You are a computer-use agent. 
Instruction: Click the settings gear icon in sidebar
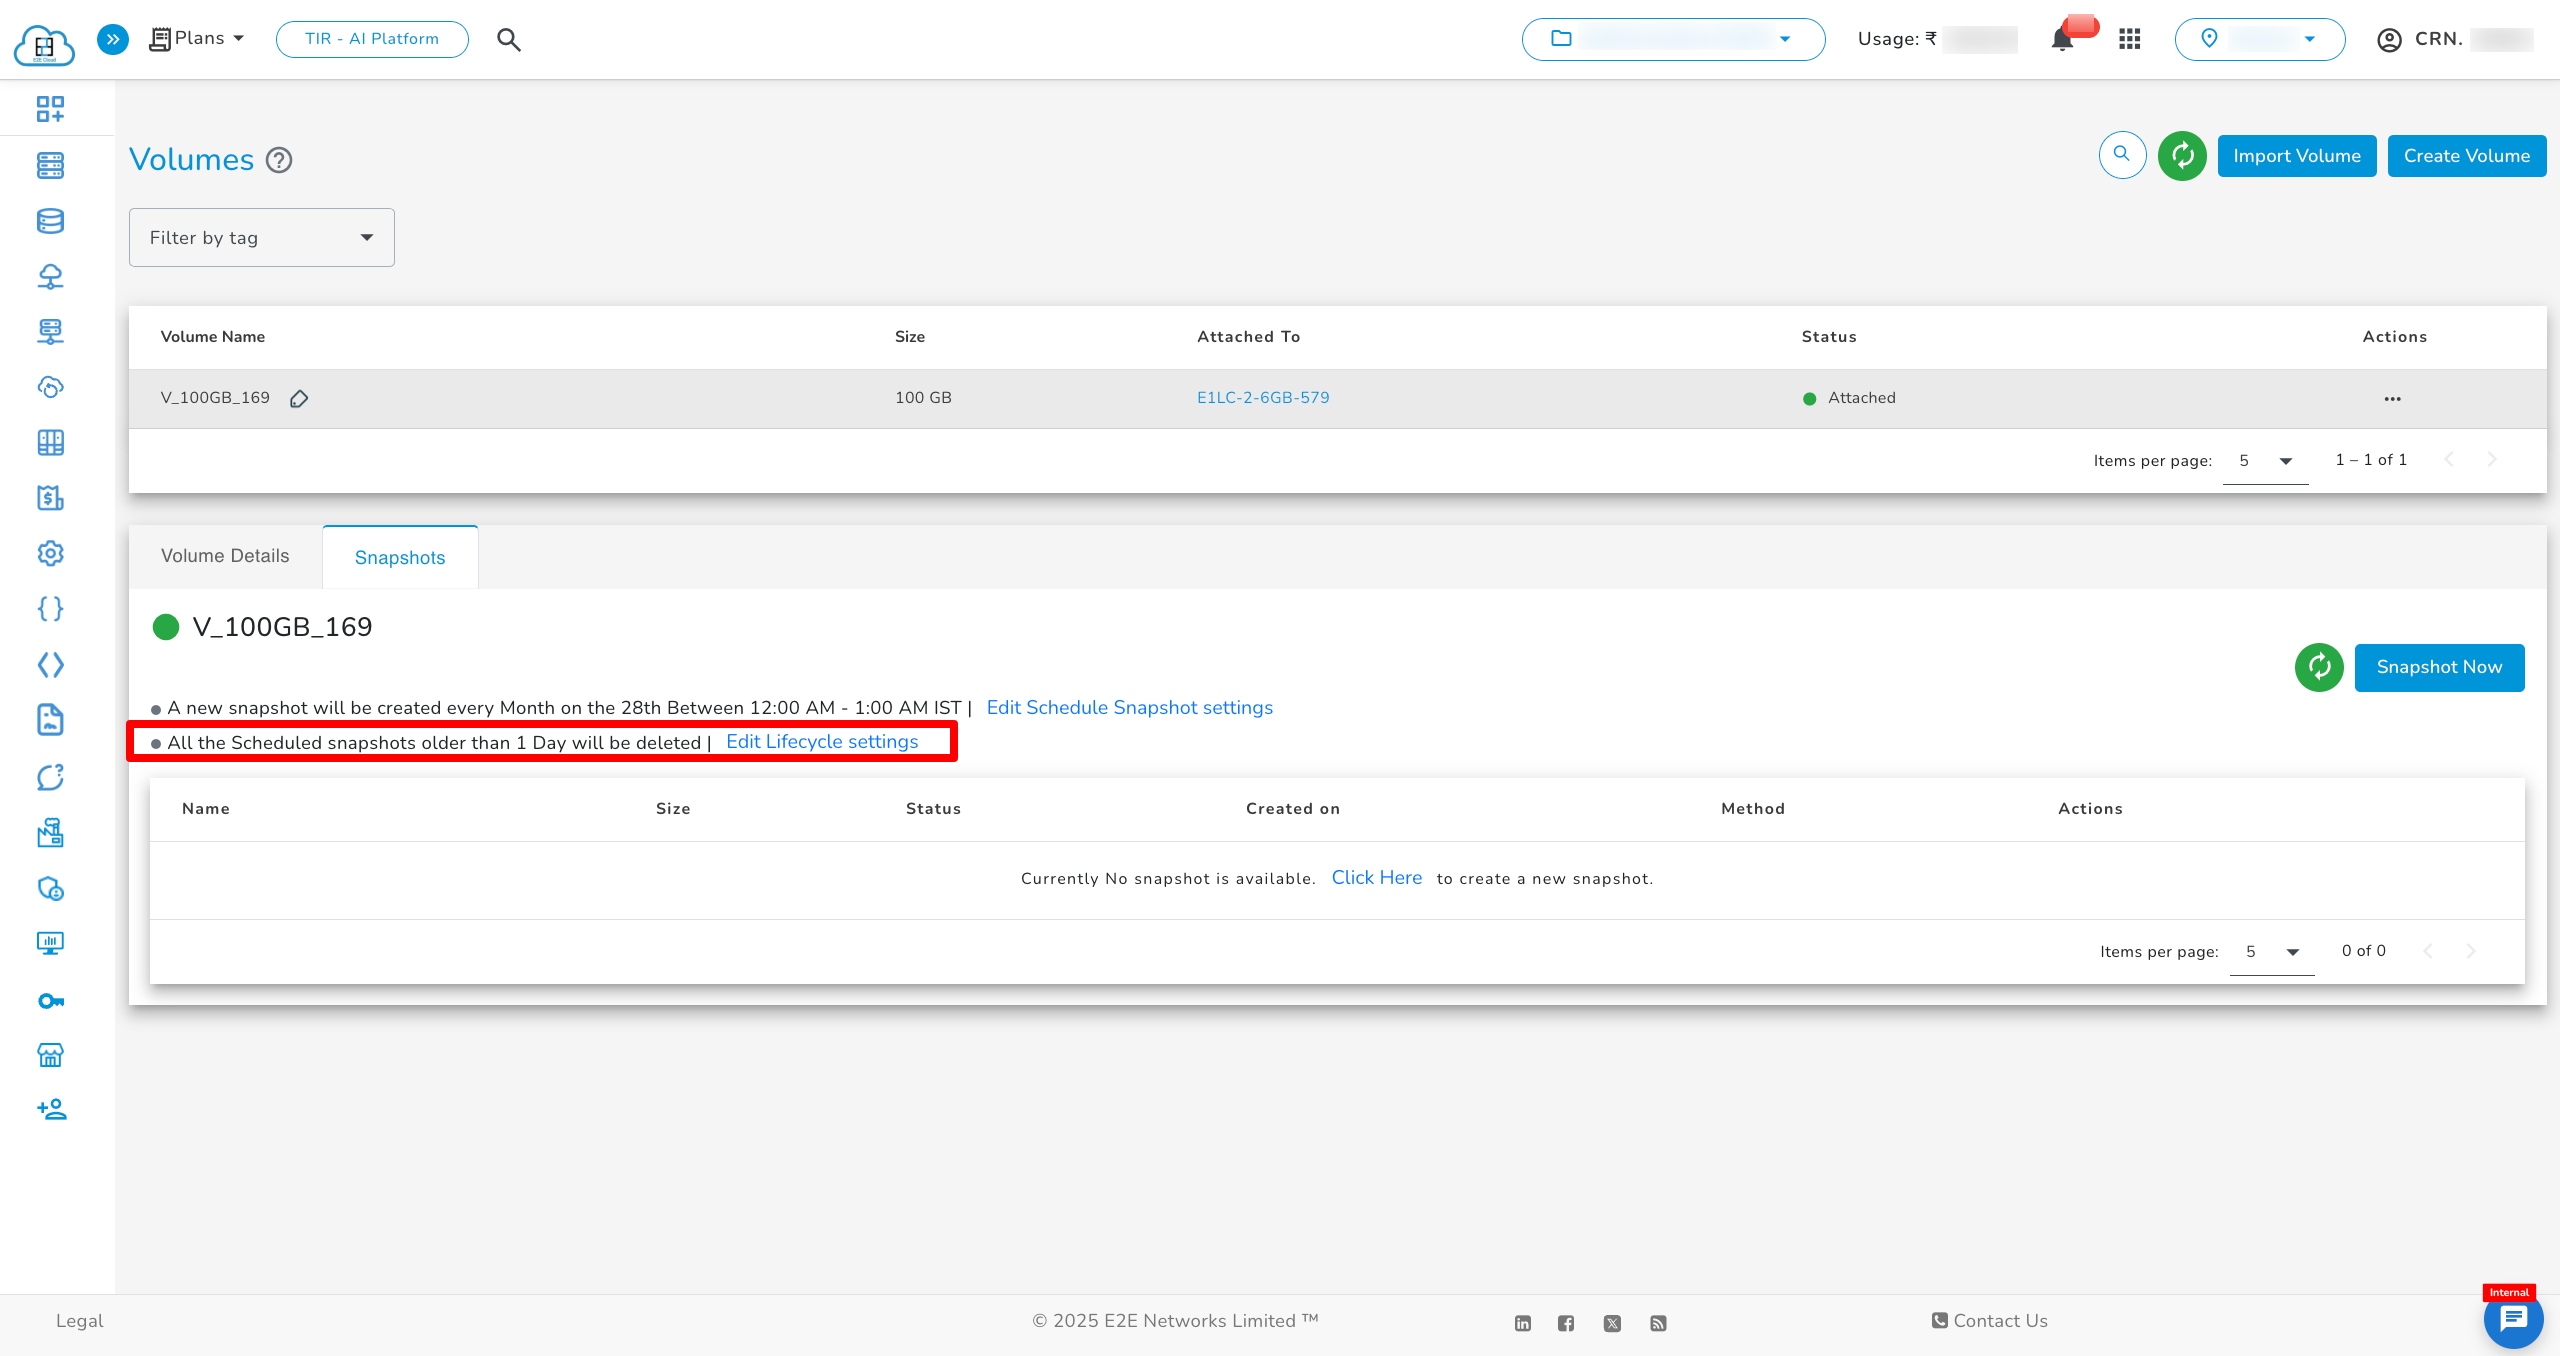50,553
